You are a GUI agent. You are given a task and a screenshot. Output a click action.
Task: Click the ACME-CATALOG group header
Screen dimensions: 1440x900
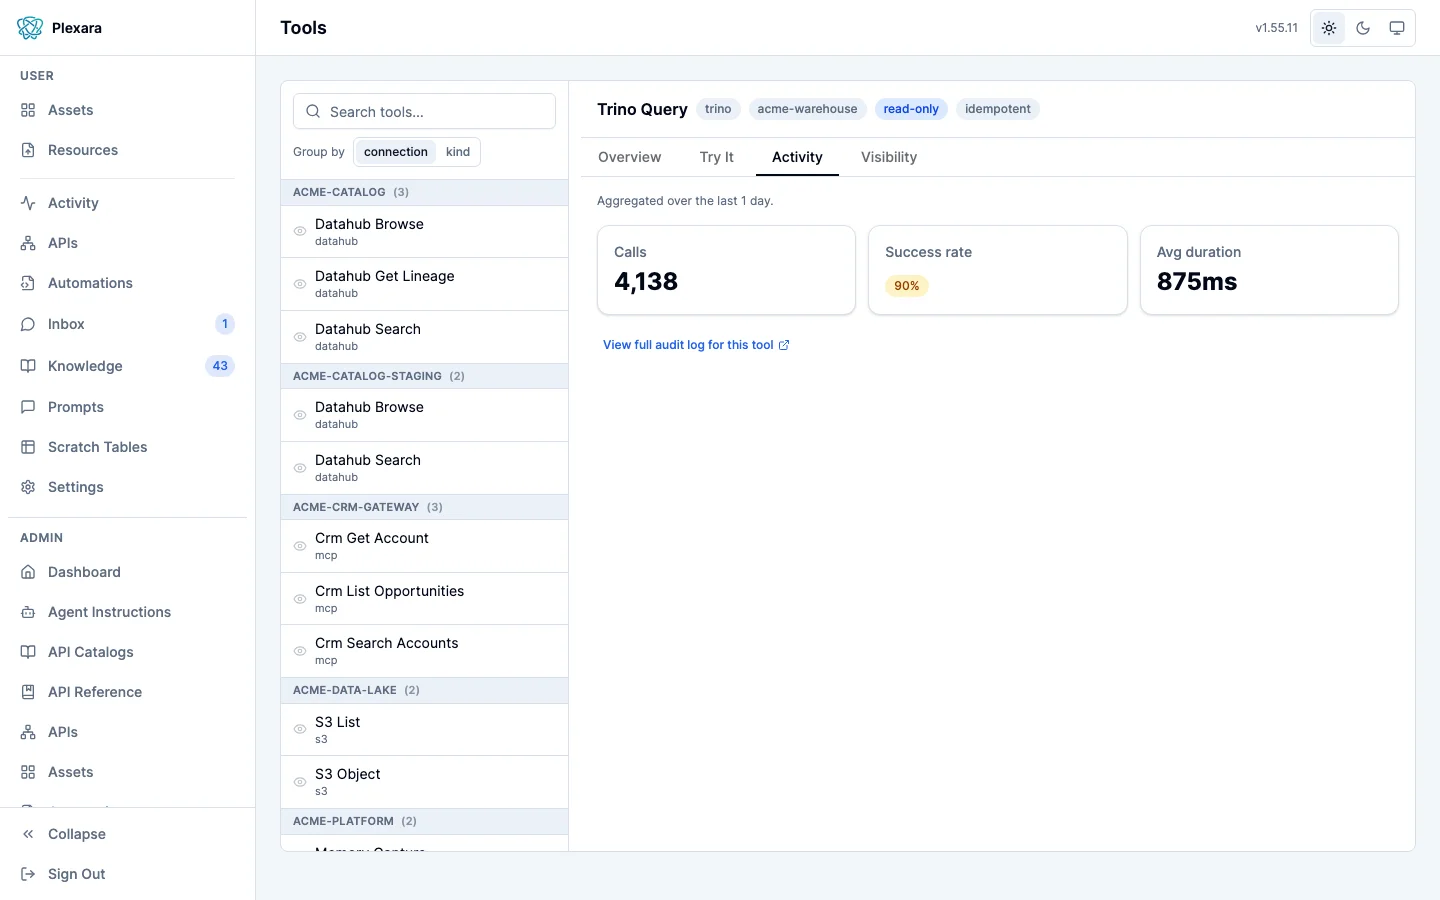(x=424, y=192)
